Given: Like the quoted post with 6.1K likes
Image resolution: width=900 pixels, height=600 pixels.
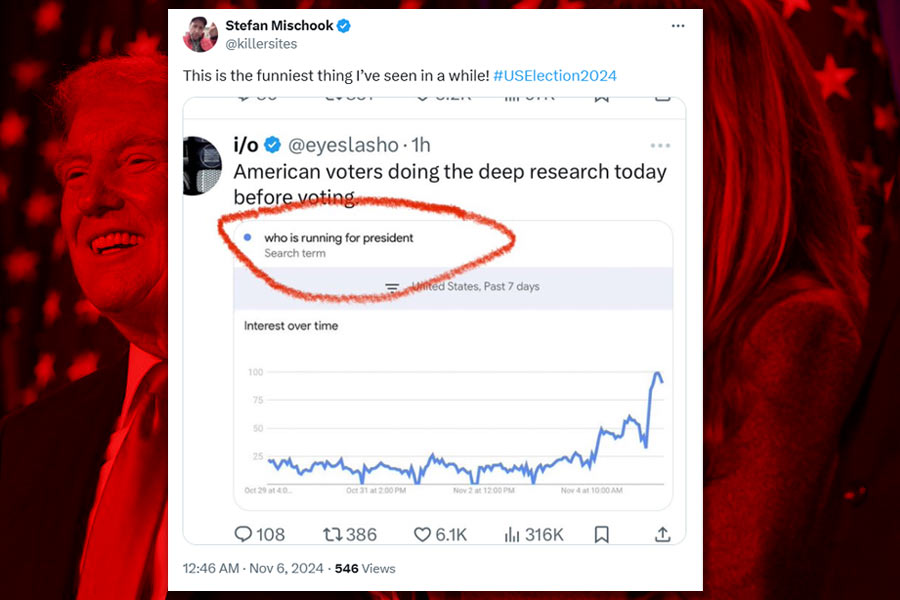Looking at the screenshot, I should click(x=422, y=535).
